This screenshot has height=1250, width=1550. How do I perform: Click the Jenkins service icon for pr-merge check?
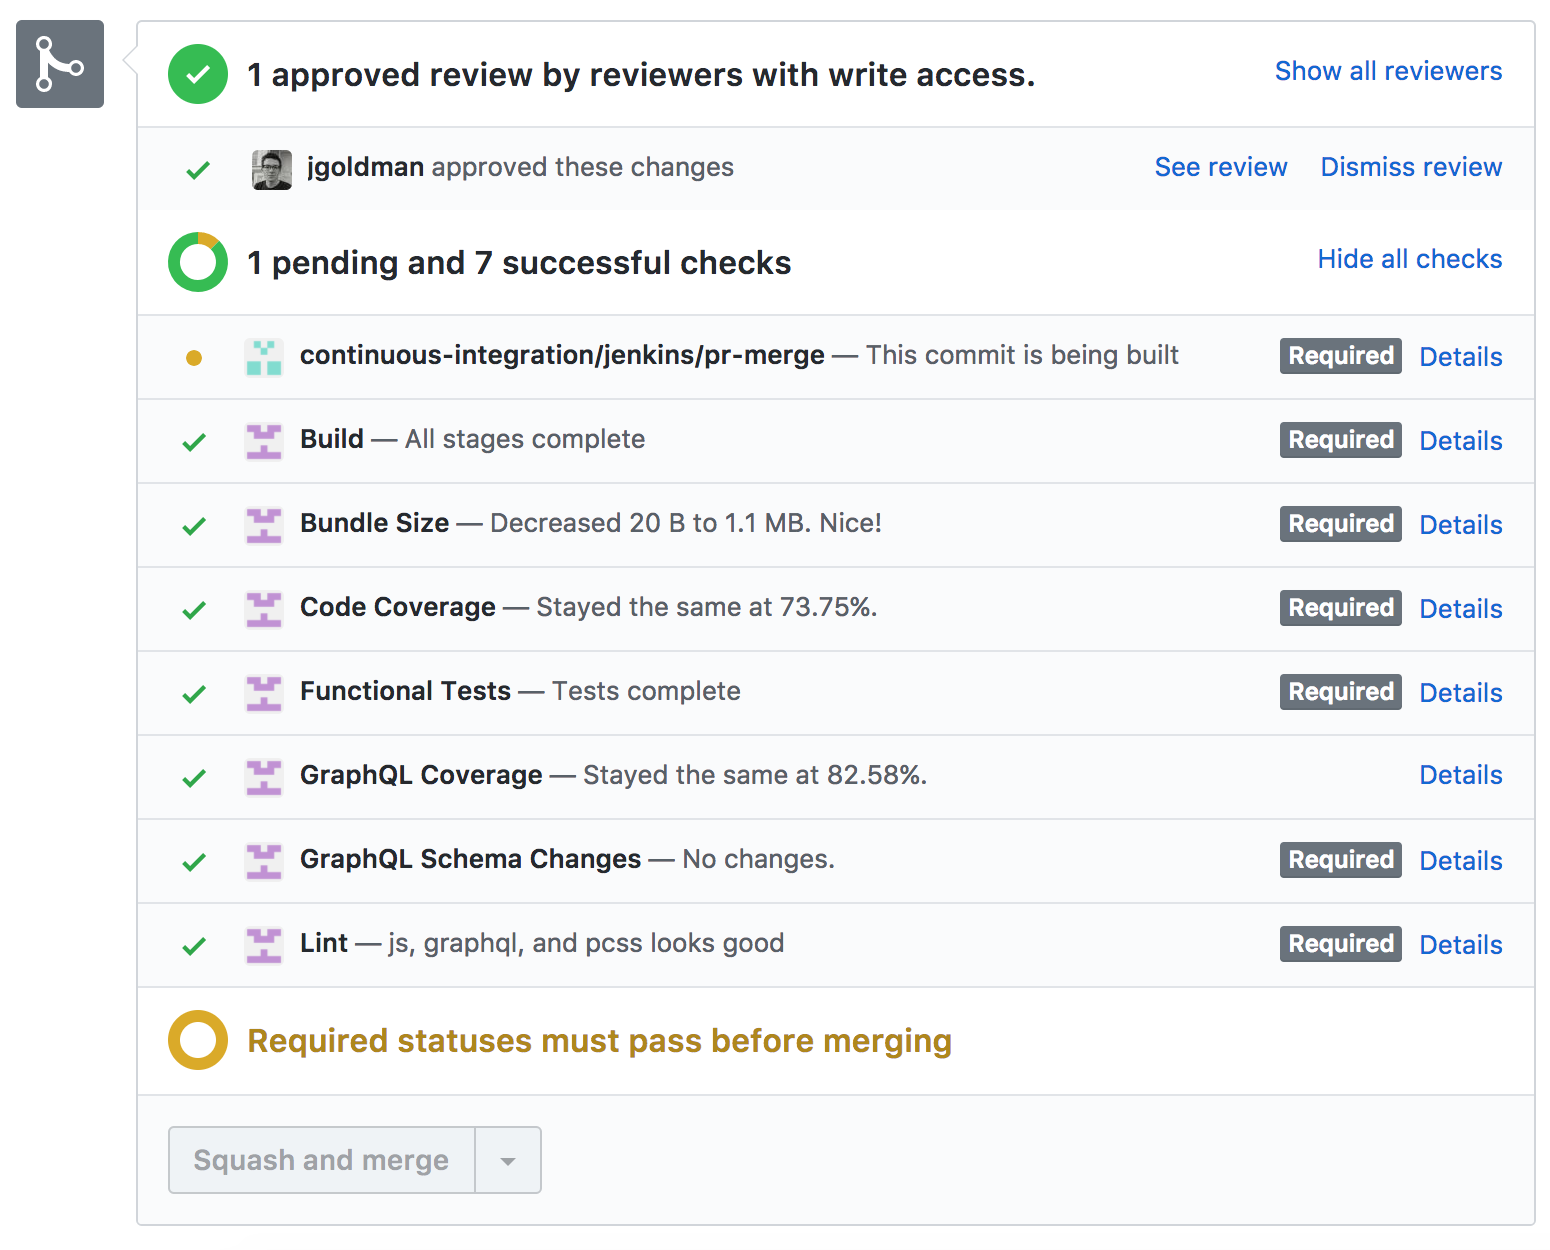click(x=263, y=356)
